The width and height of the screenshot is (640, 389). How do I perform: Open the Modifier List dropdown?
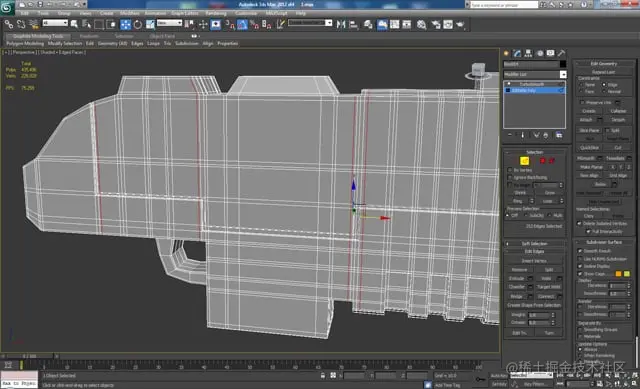coord(563,74)
